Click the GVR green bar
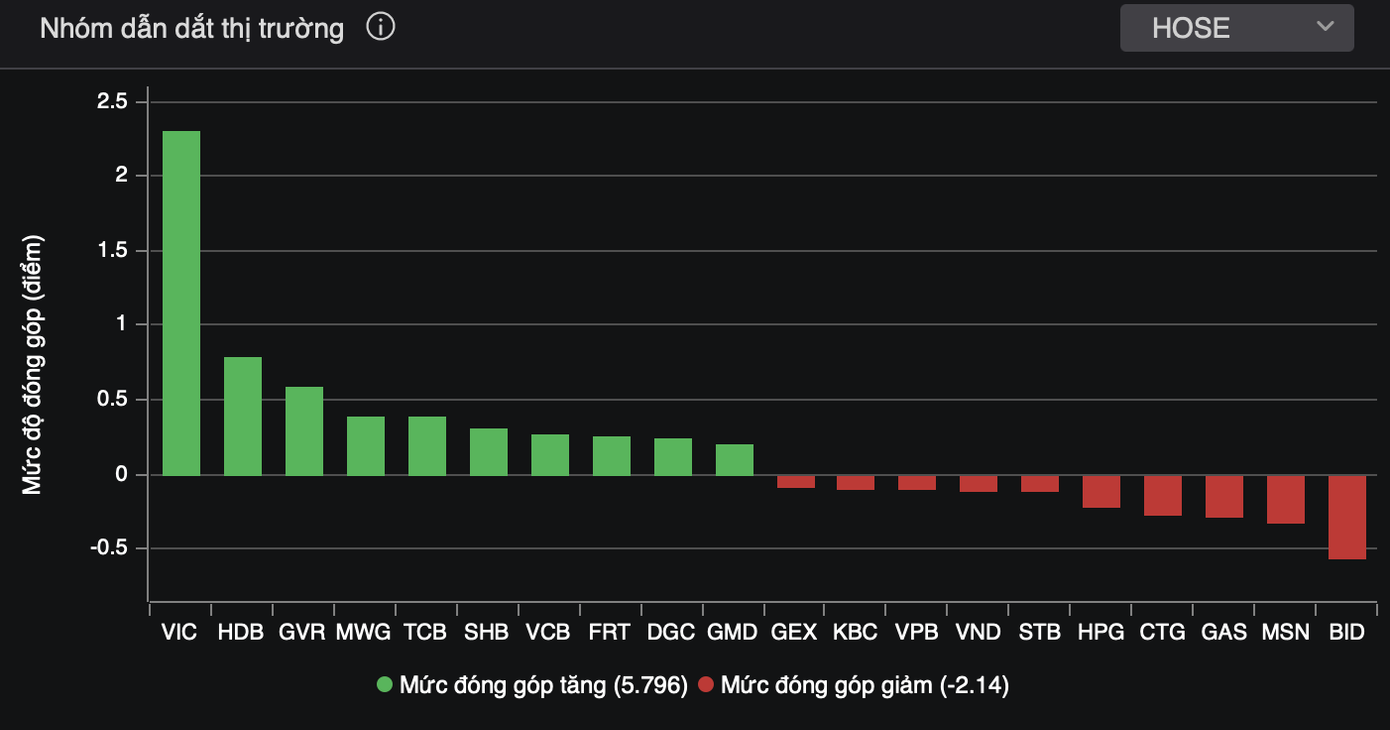This screenshot has height=730, width=1390. (303, 430)
